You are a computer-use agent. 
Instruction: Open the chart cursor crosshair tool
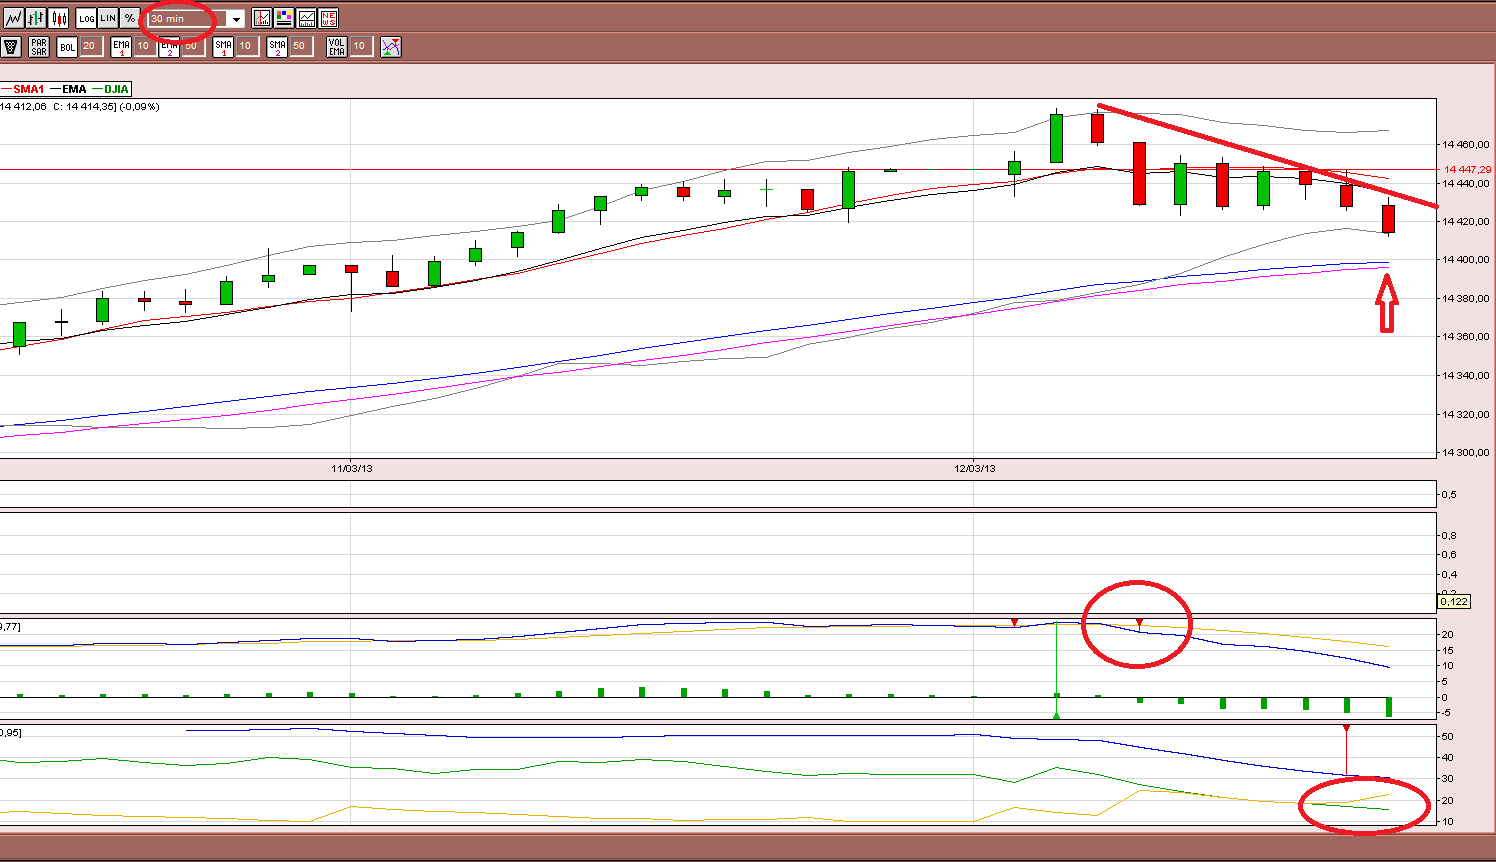(262, 18)
